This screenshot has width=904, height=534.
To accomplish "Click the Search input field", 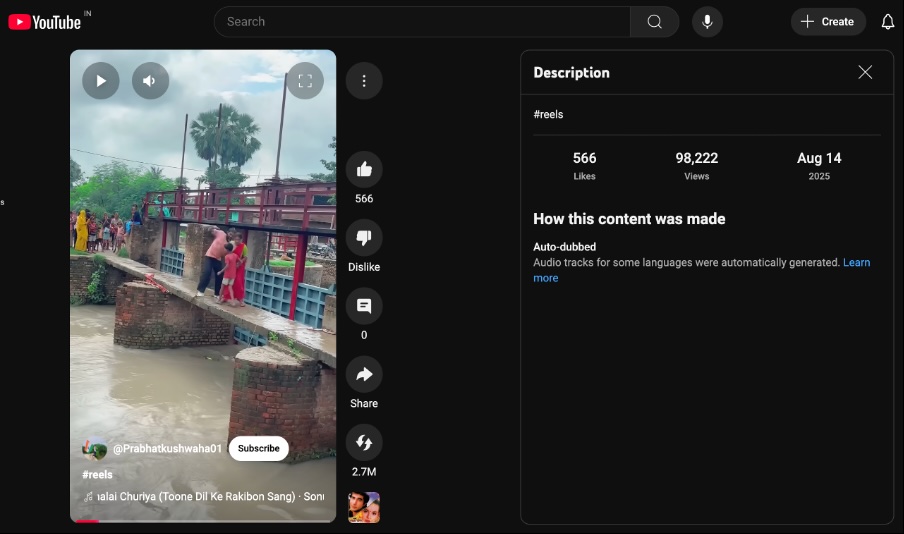I will pos(422,22).
